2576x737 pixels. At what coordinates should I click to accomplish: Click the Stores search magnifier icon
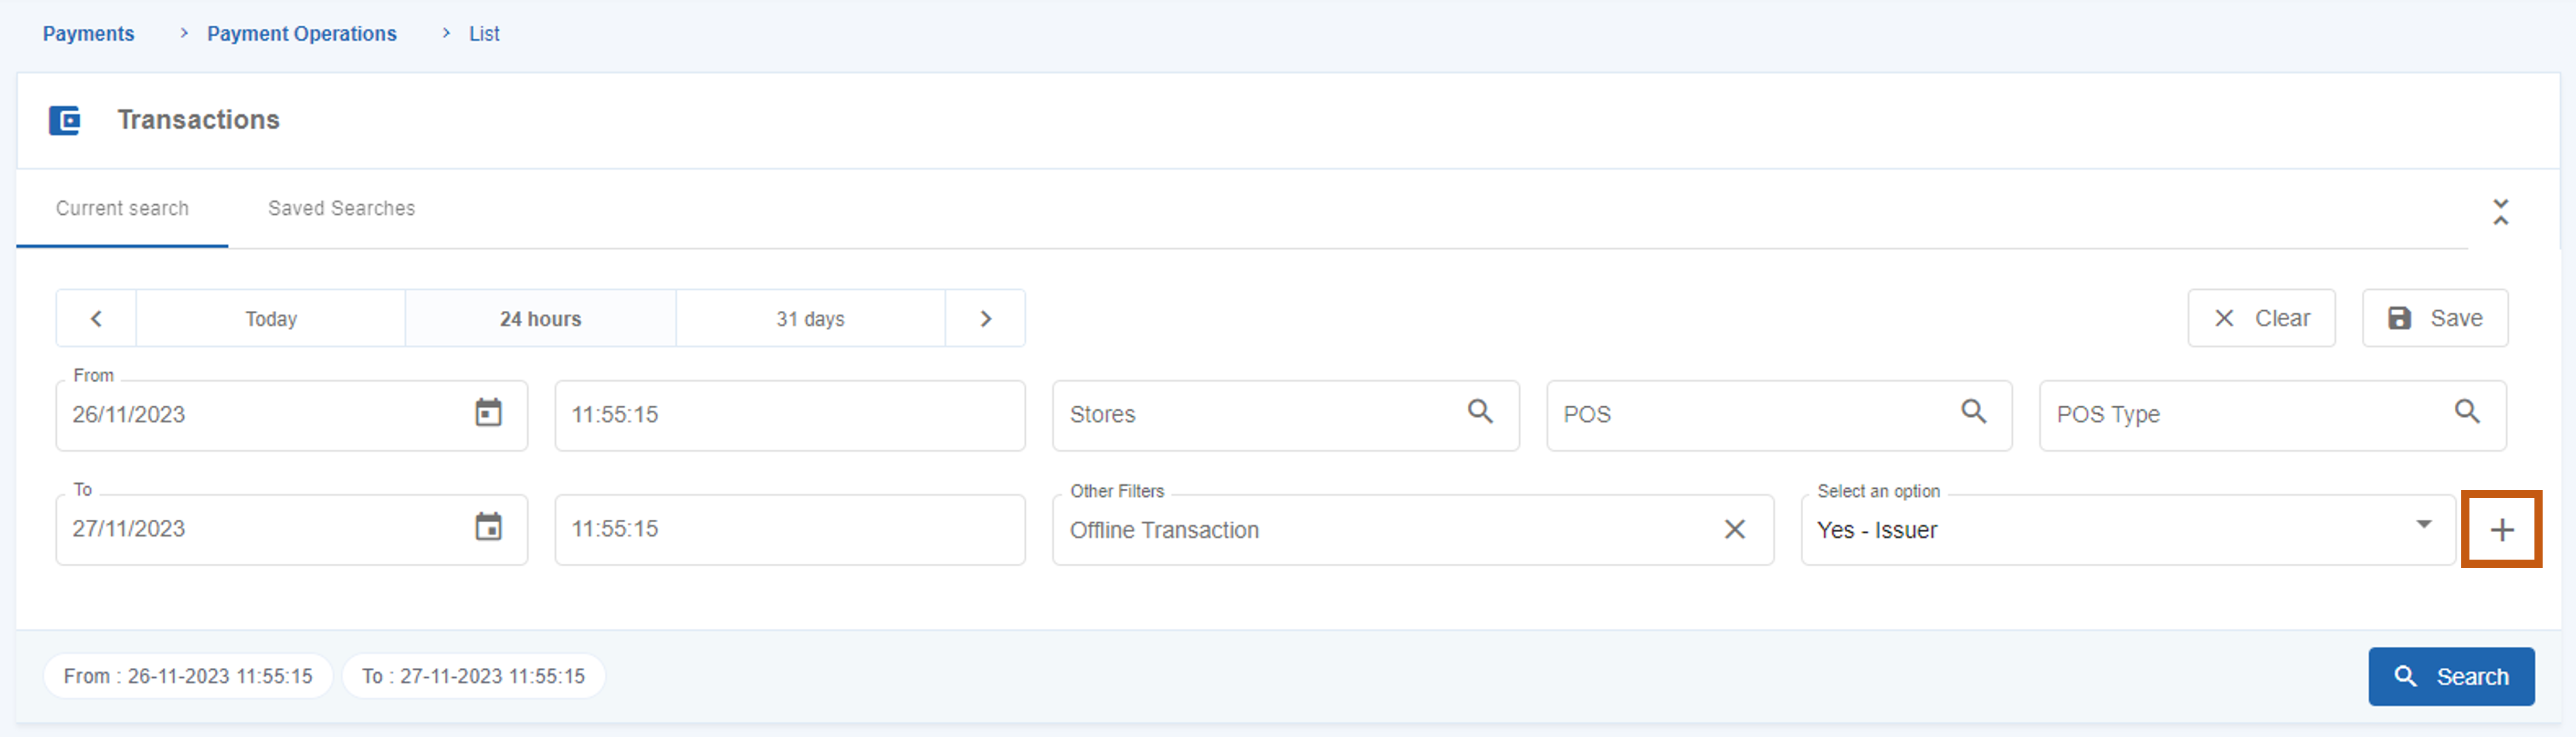1480,411
